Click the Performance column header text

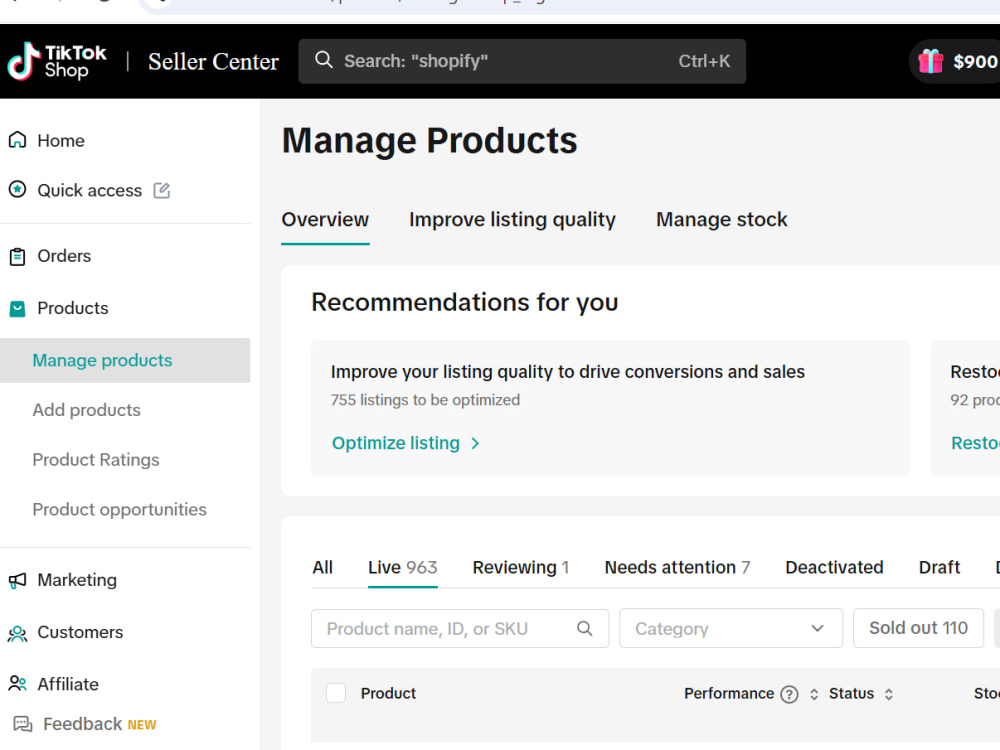point(728,693)
